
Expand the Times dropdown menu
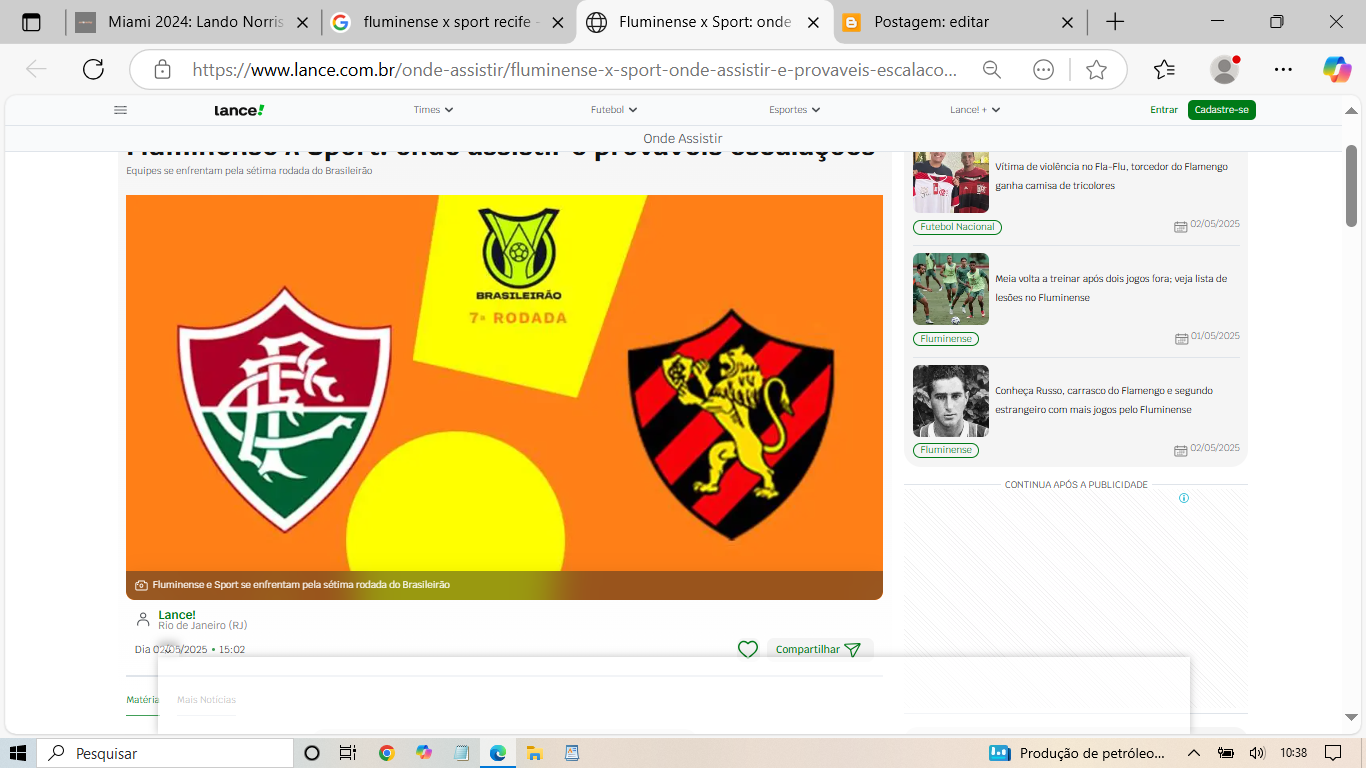coord(433,110)
